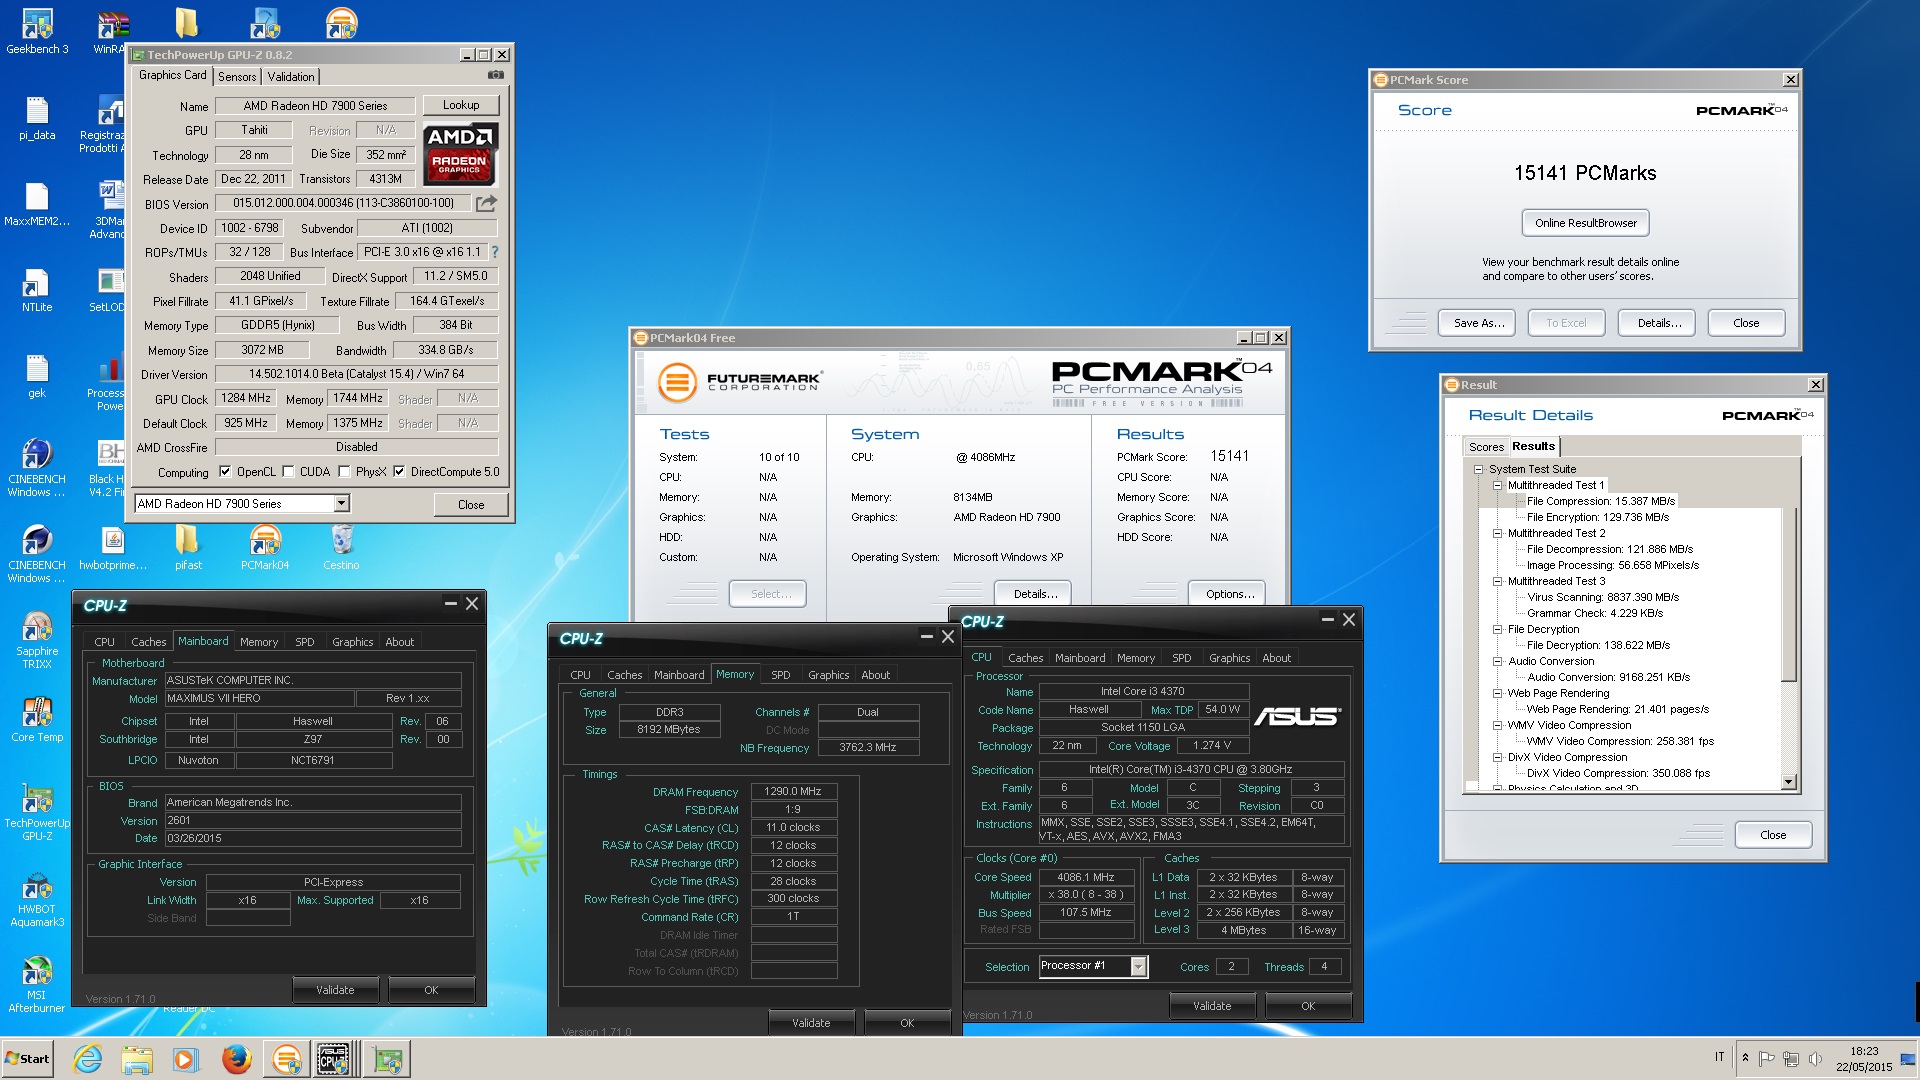Click Details button in PCMark Score window
Image resolution: width=1920 pixels, height=1080 pixels.
pos(1659,323)
